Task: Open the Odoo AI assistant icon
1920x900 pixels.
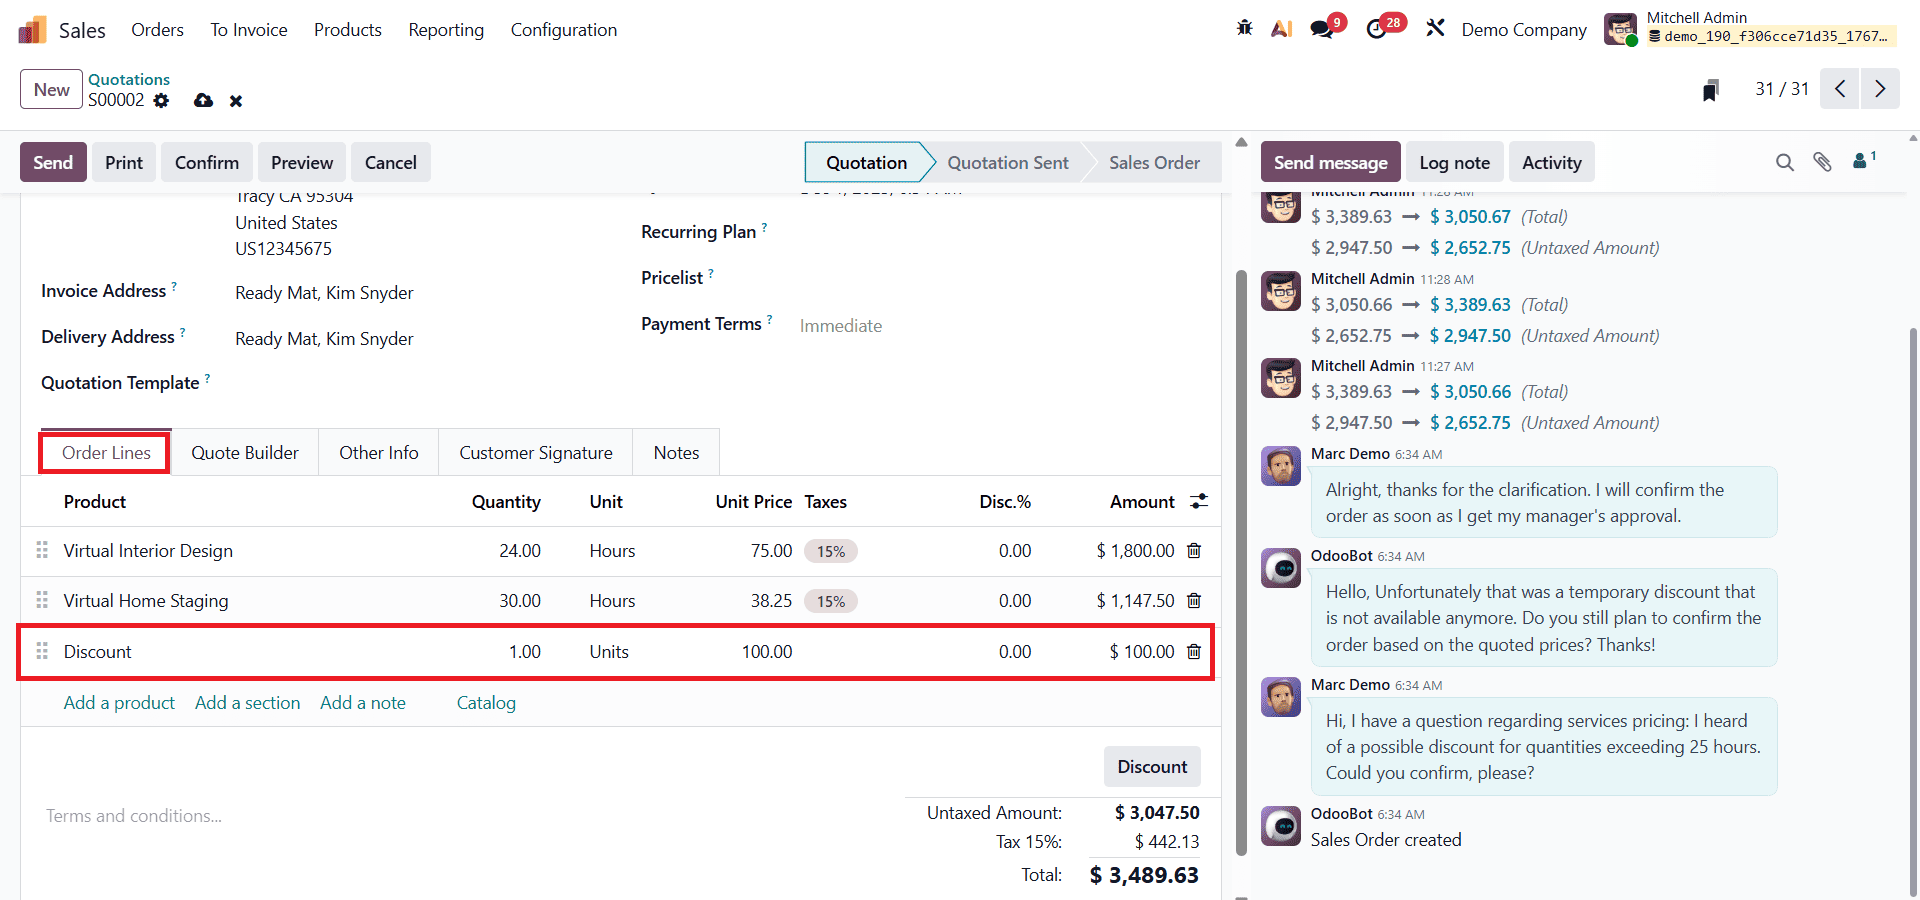Action: (x=1282, y=28)
